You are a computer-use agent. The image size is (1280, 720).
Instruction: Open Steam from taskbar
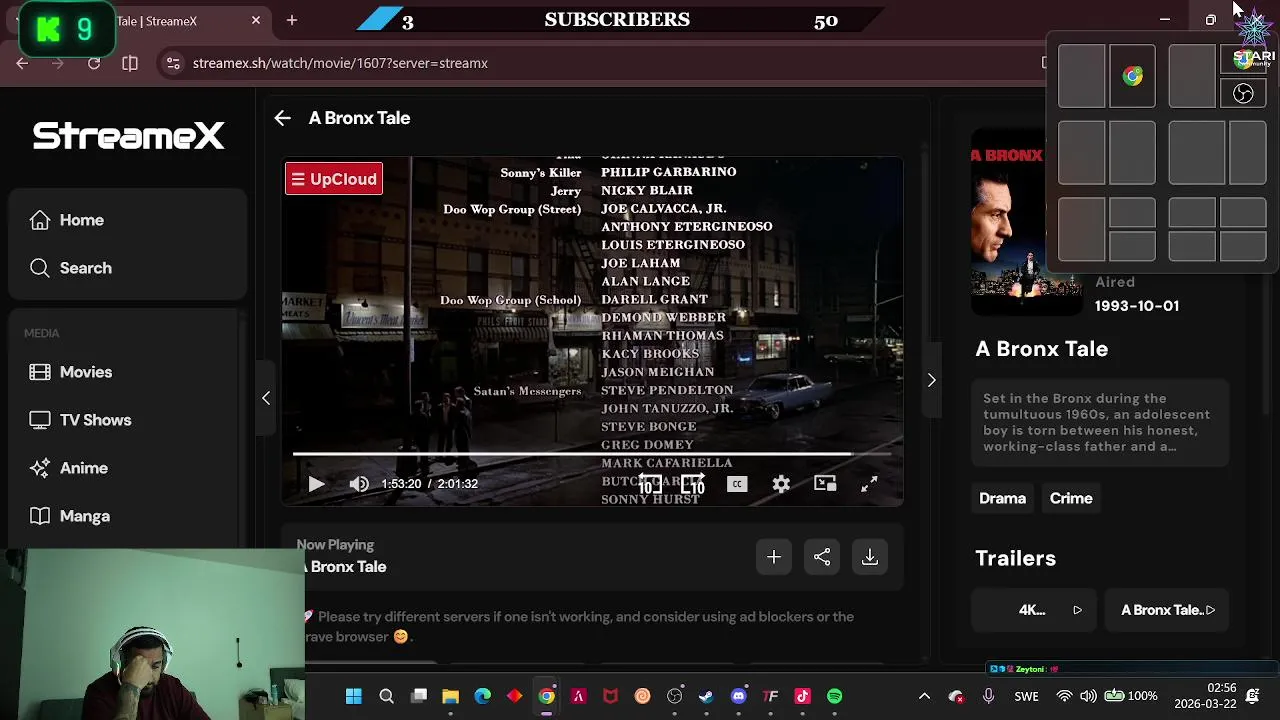coord(706,696)
